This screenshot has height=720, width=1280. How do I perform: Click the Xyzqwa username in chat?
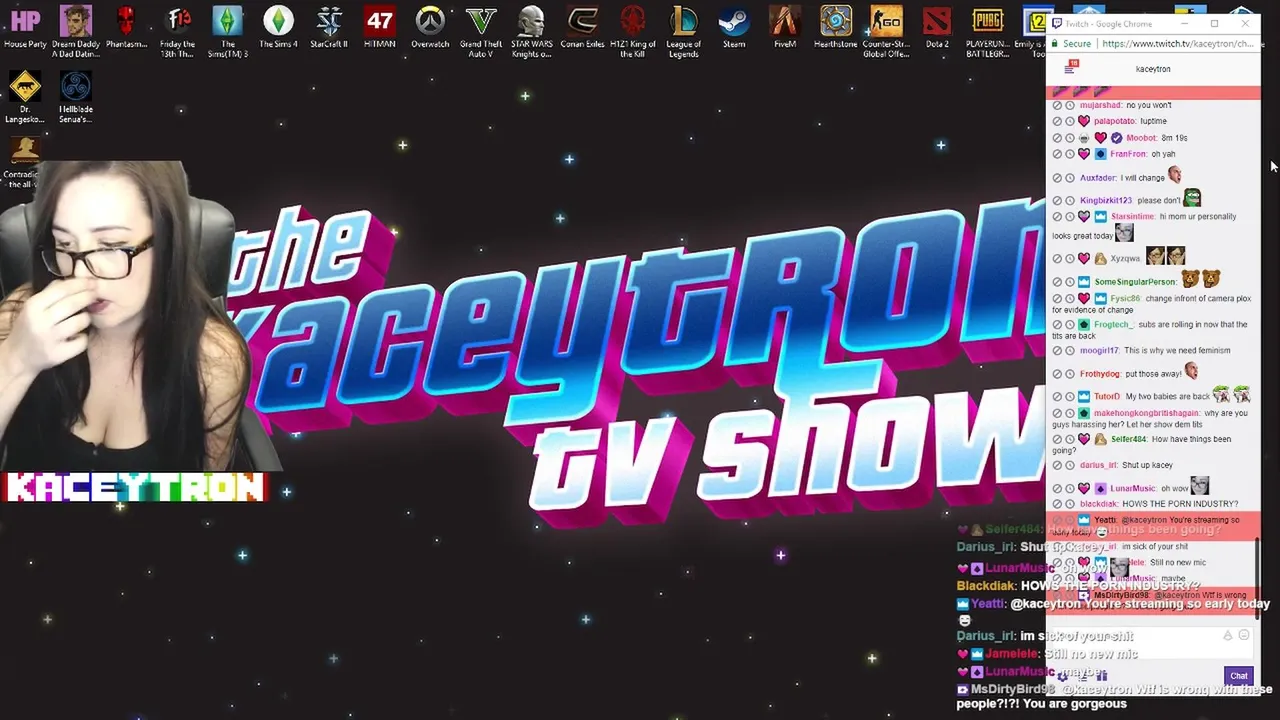click(1125, 259)
